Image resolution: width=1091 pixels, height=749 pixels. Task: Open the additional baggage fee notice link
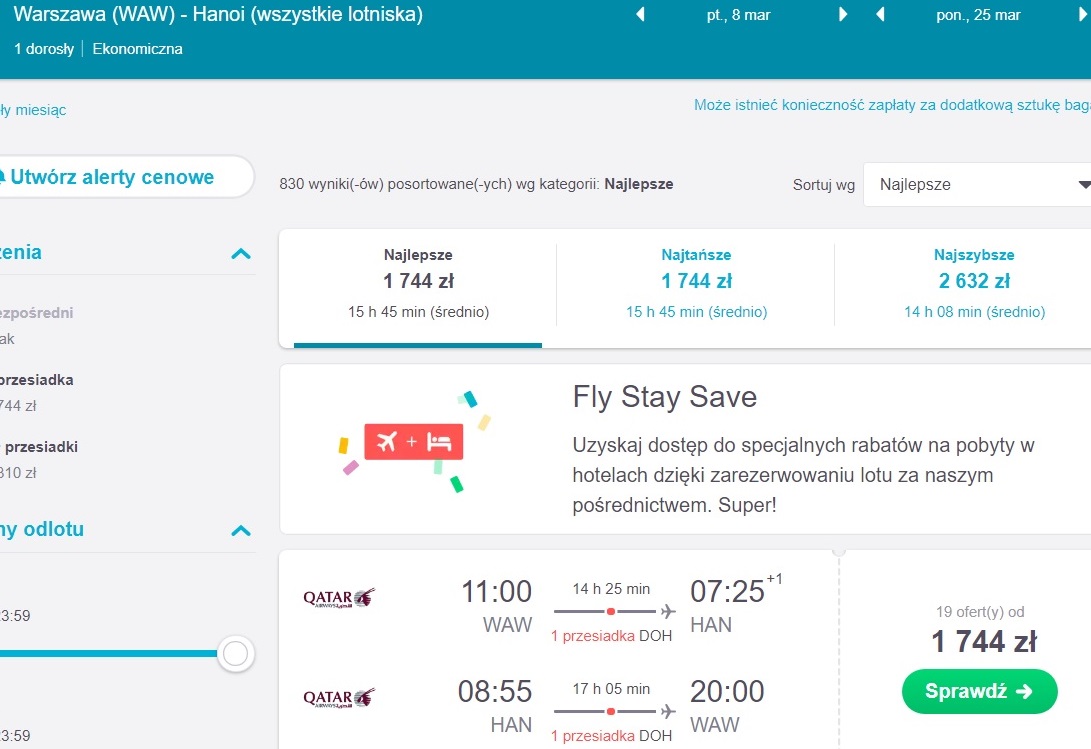coord(892,105)
